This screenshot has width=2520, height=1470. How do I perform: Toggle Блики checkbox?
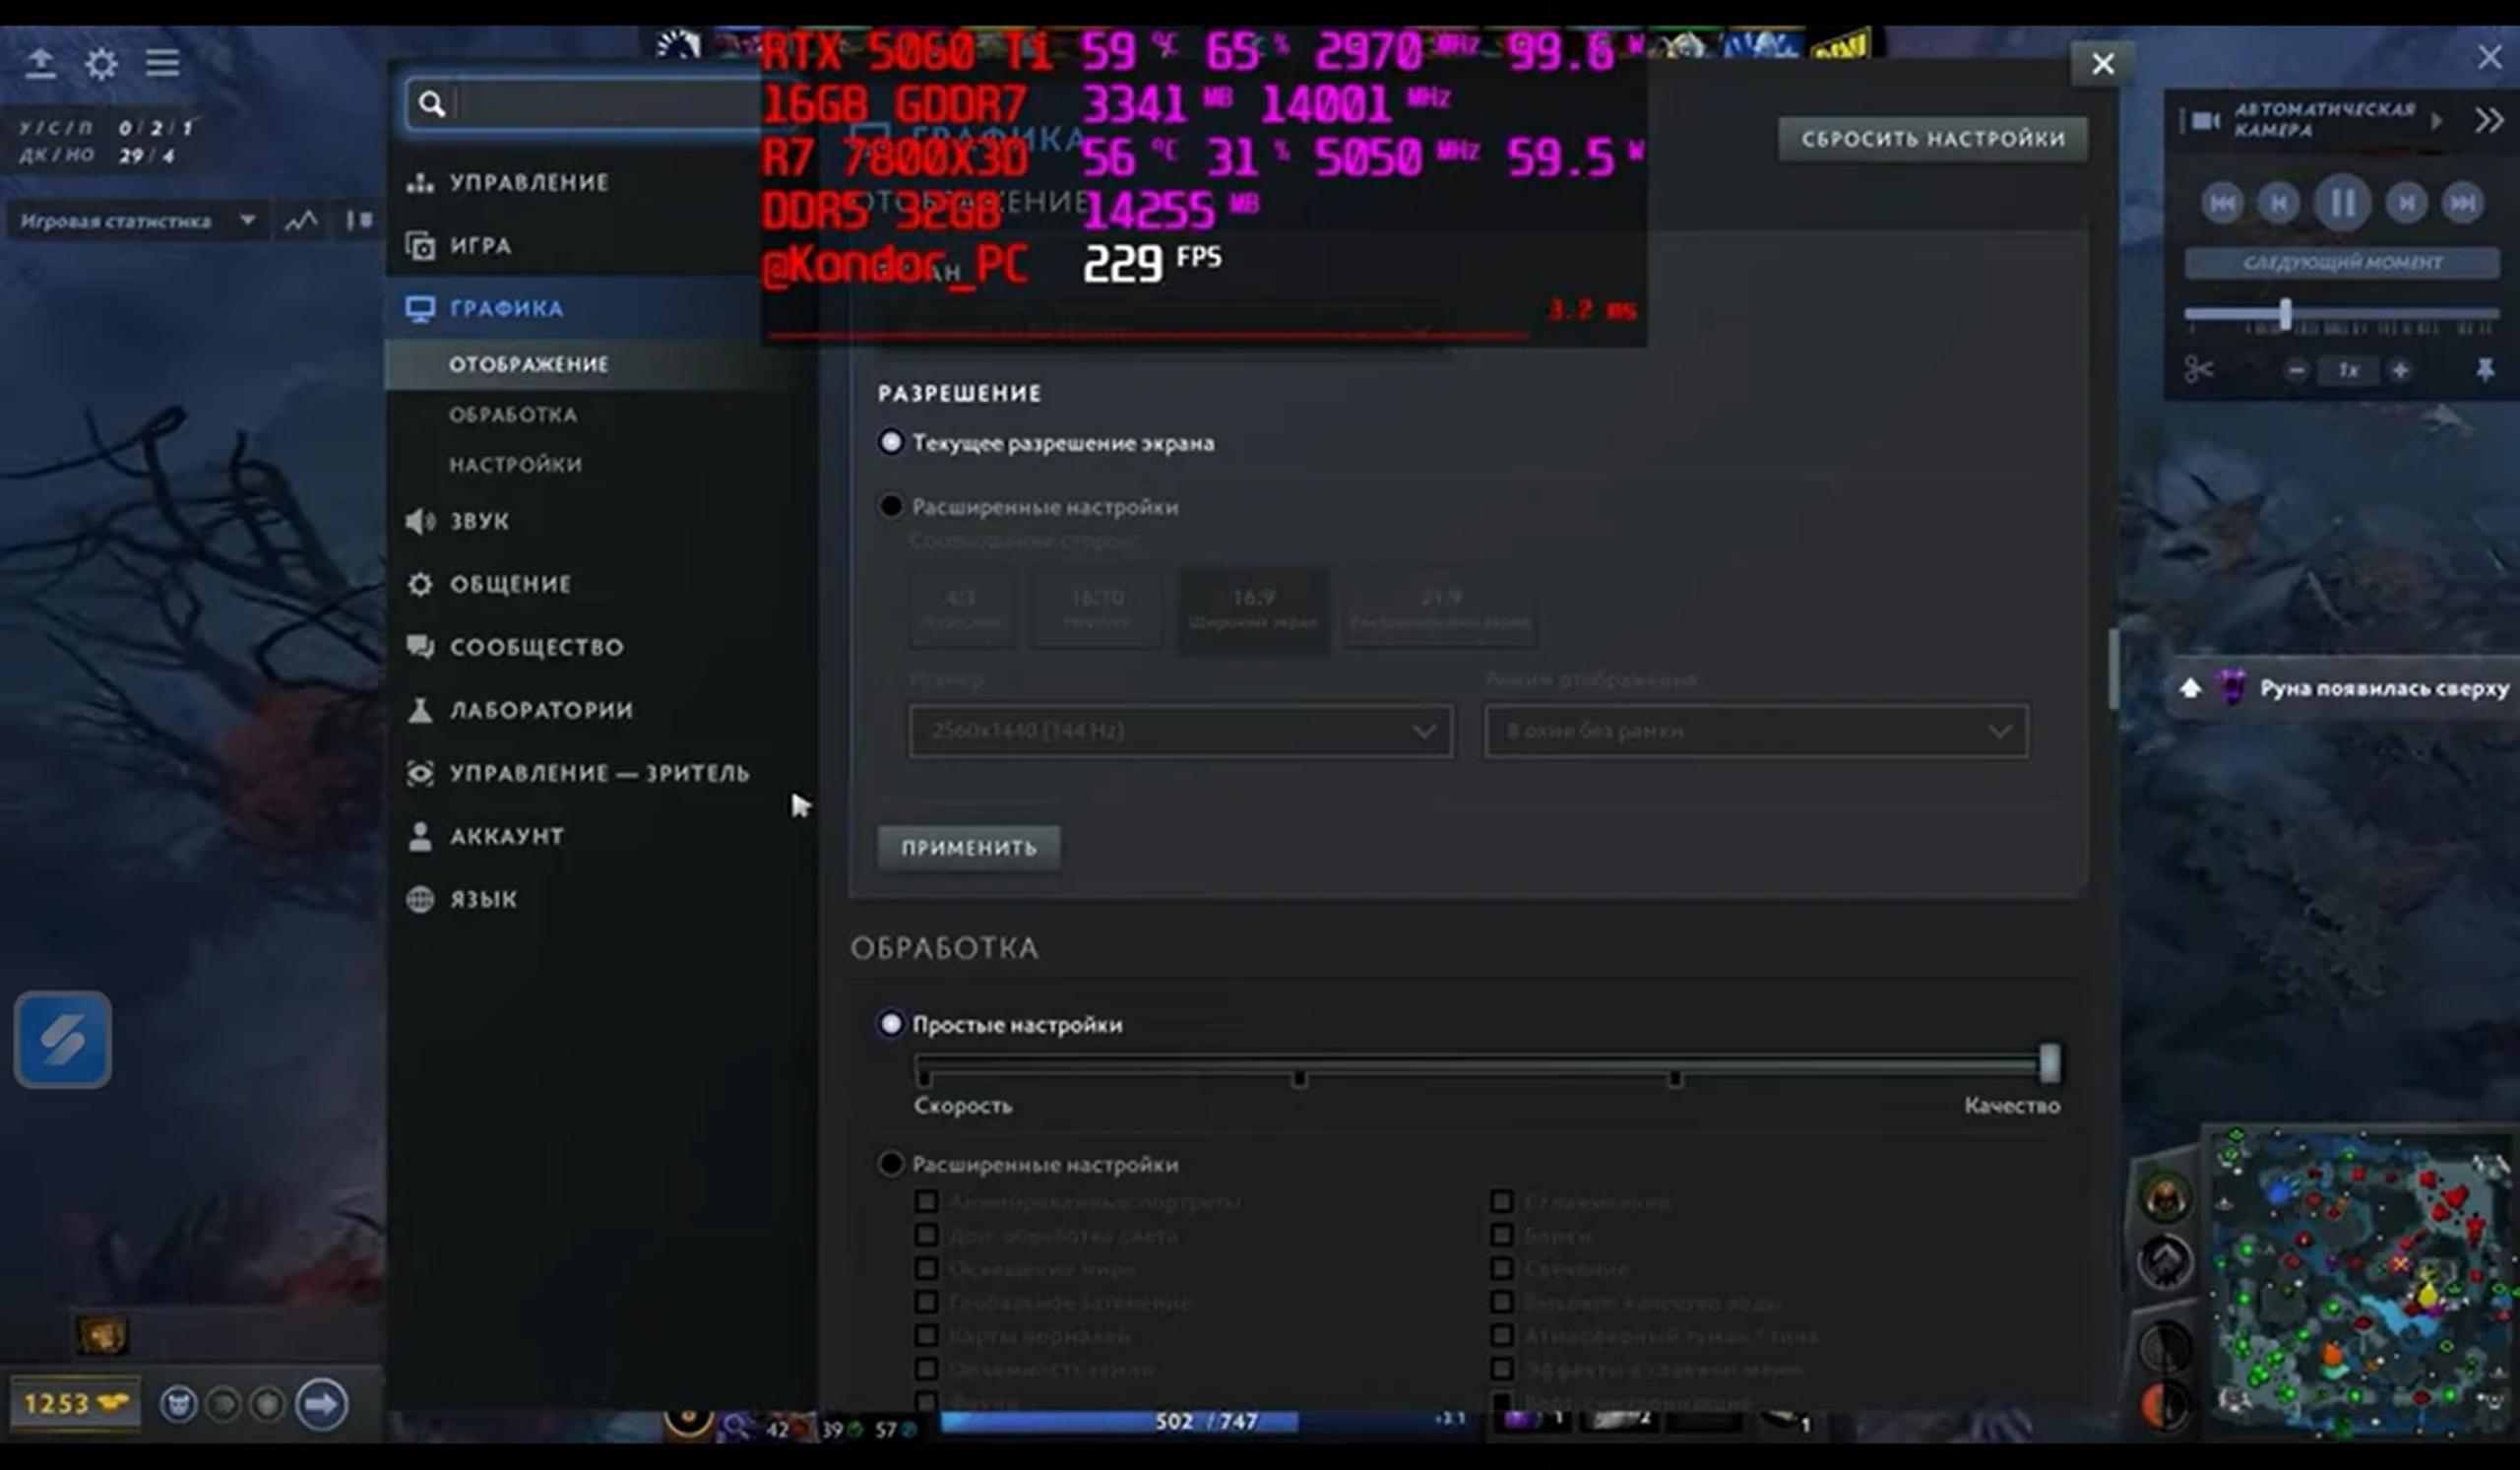point(1501,1235)
